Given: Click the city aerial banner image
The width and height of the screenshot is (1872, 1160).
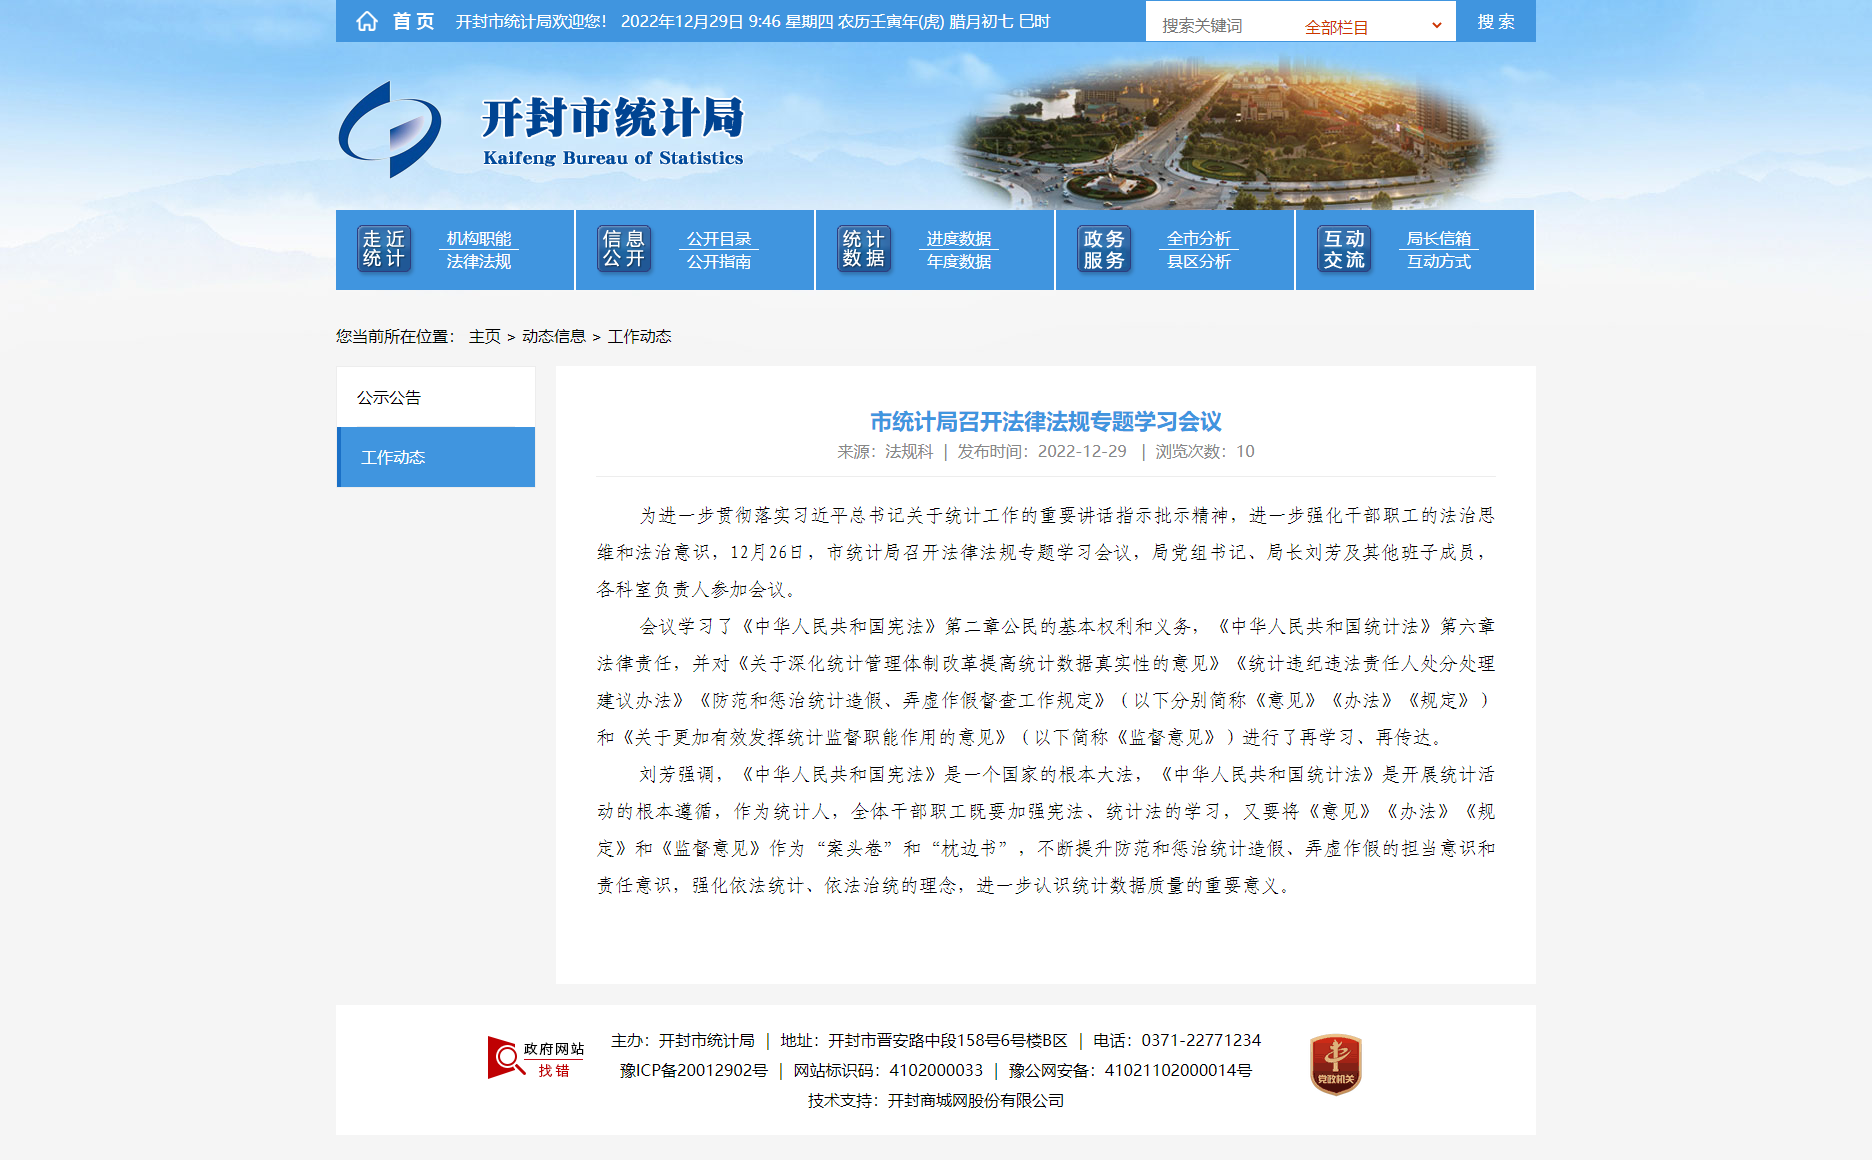Looking at the screenshot, I should [x=1225, y=132].
